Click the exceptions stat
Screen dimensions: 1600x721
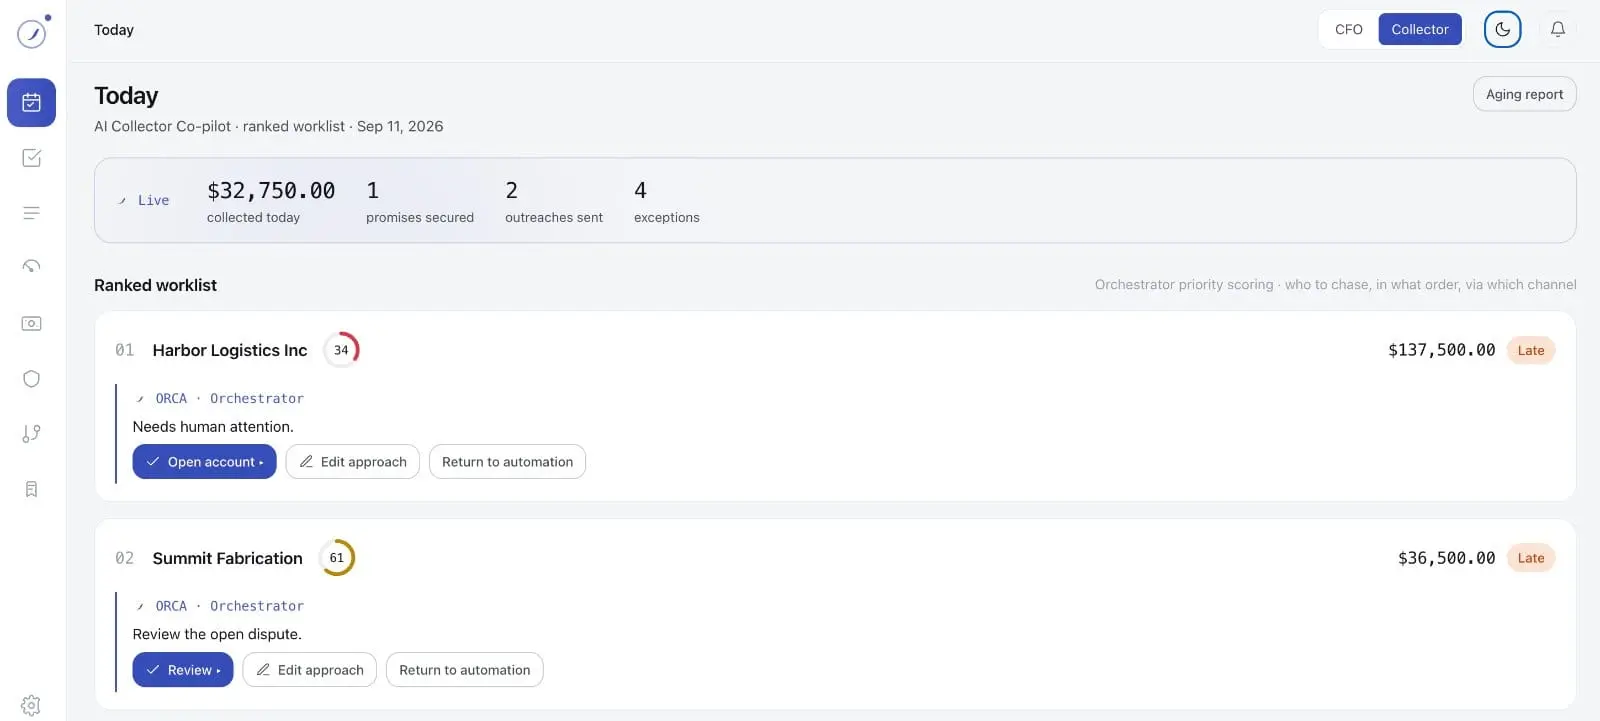[667, 201]
